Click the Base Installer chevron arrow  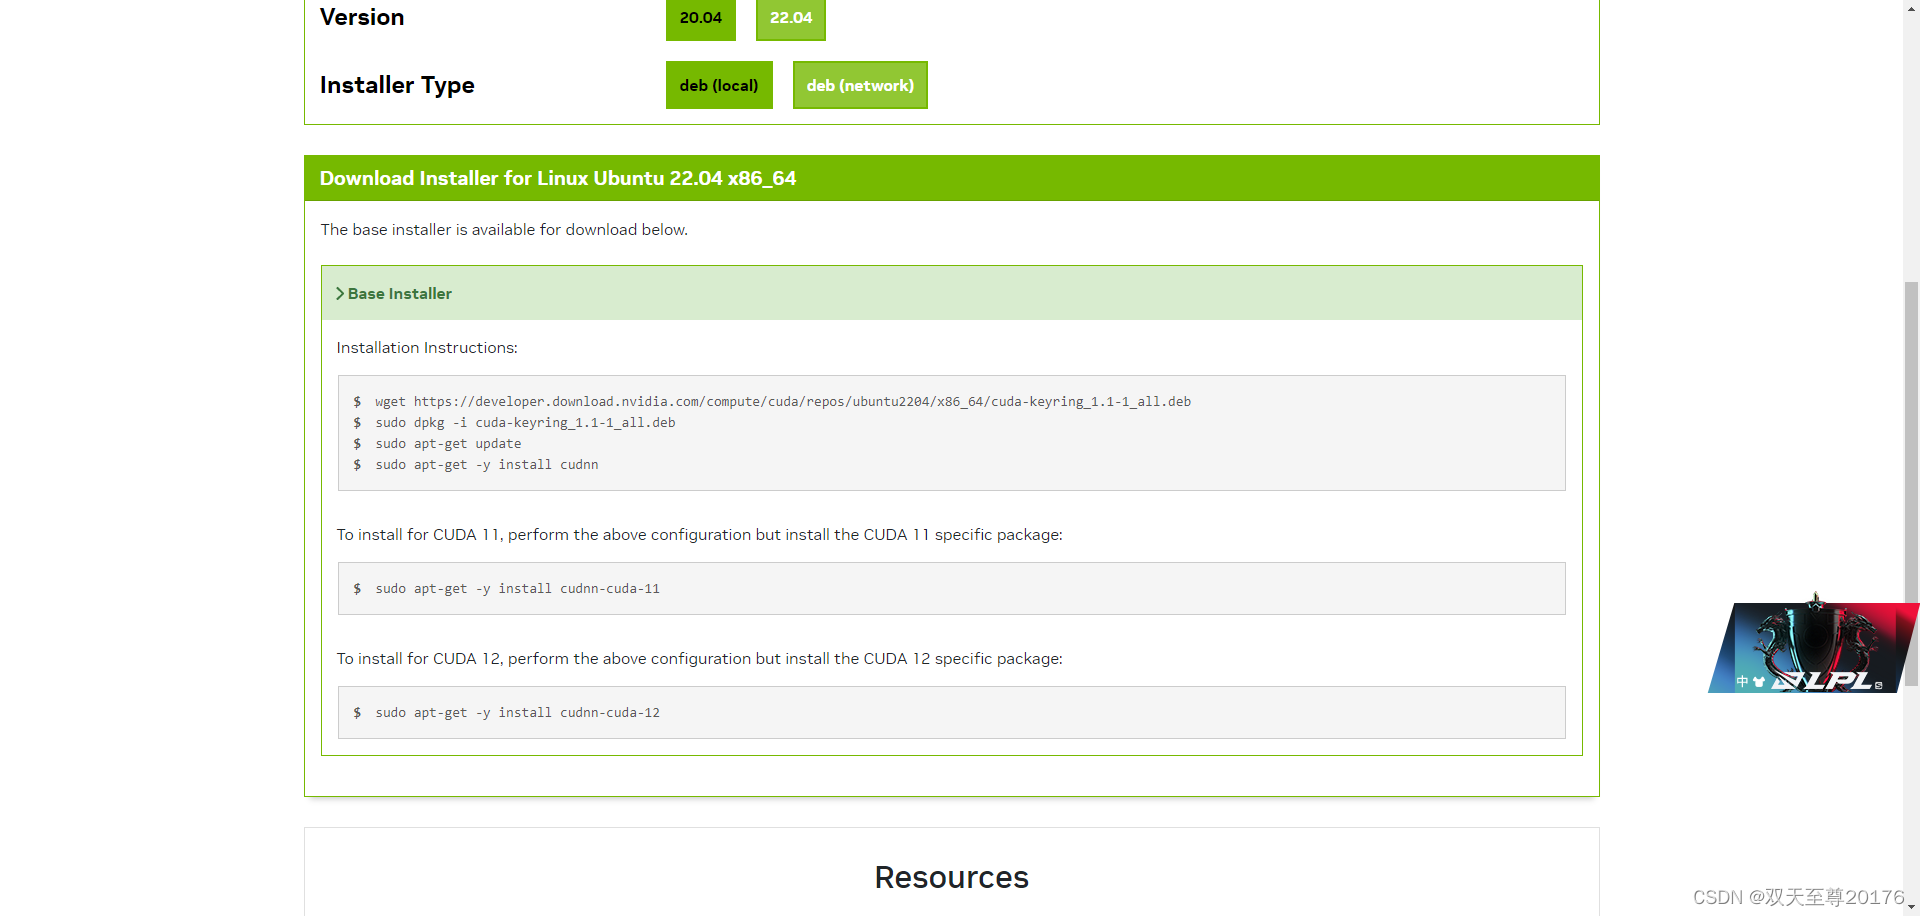[341, 293]
